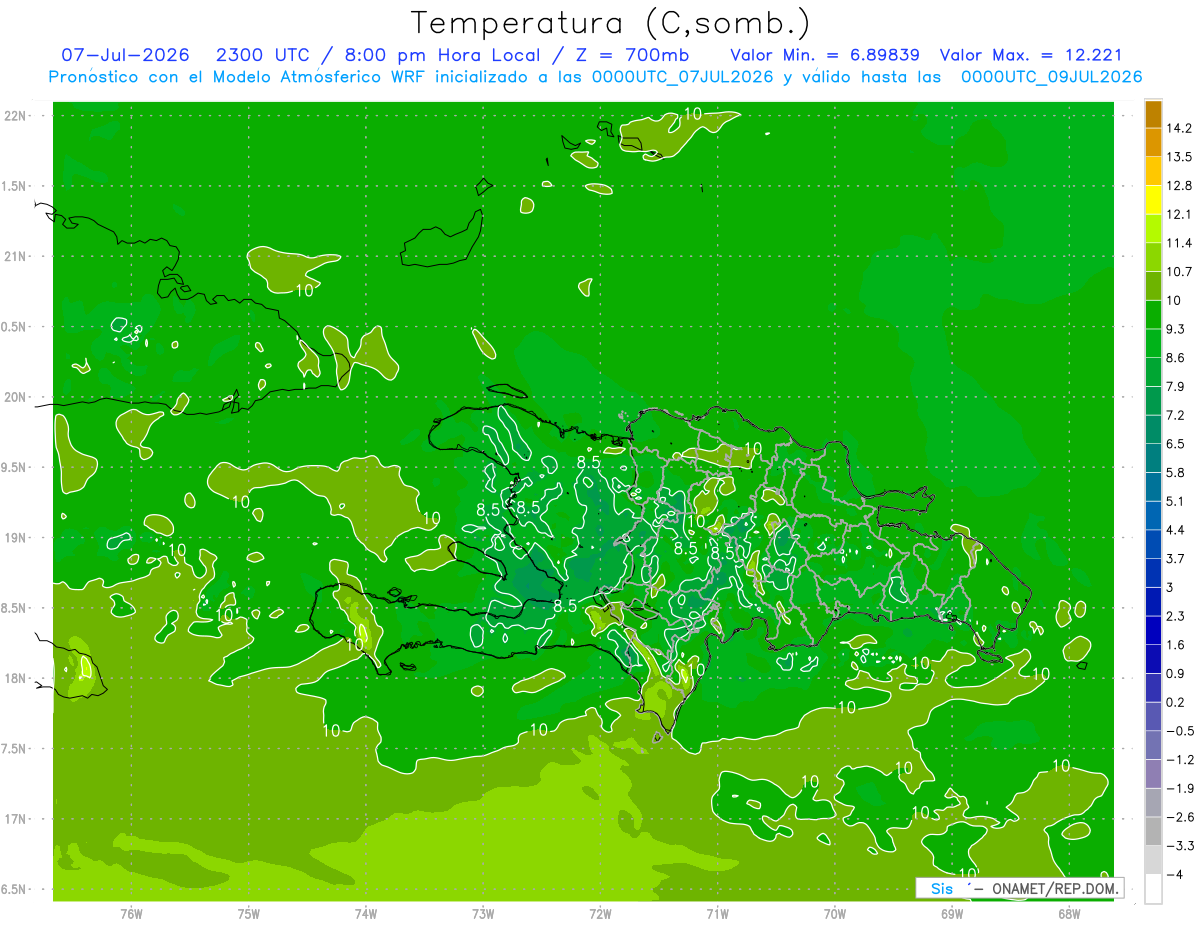The height and width of the screenshot is (927, 1200).
Task: Click the '72W' longitude axis label
Action: (x=600, y=914)
